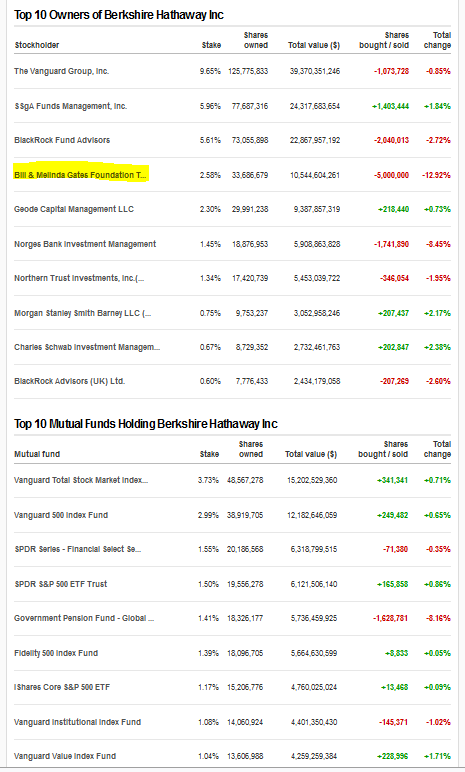Click highlighted Bill & Melinda Gates Foundation entry
The image size is (465, 772).
(81, 175)
